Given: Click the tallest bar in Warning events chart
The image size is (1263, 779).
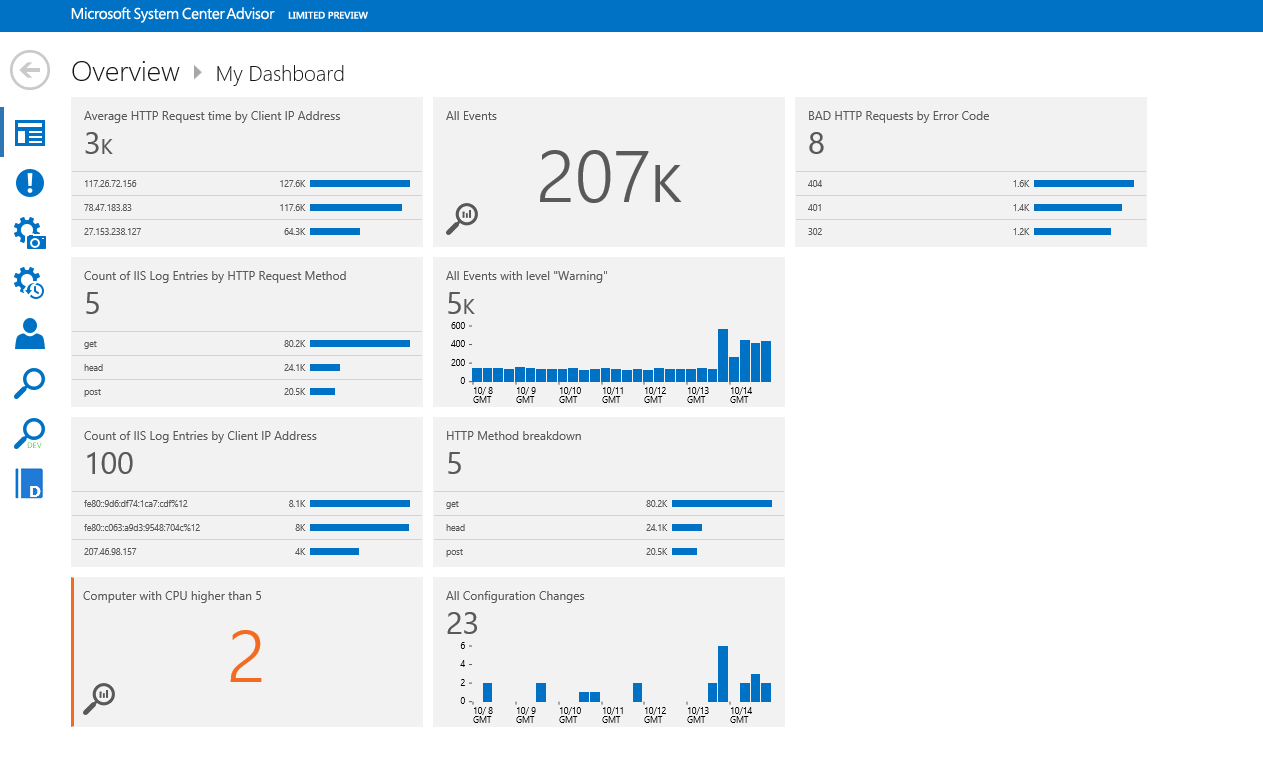Looking at the screenshot, I should tap(723, 355).
